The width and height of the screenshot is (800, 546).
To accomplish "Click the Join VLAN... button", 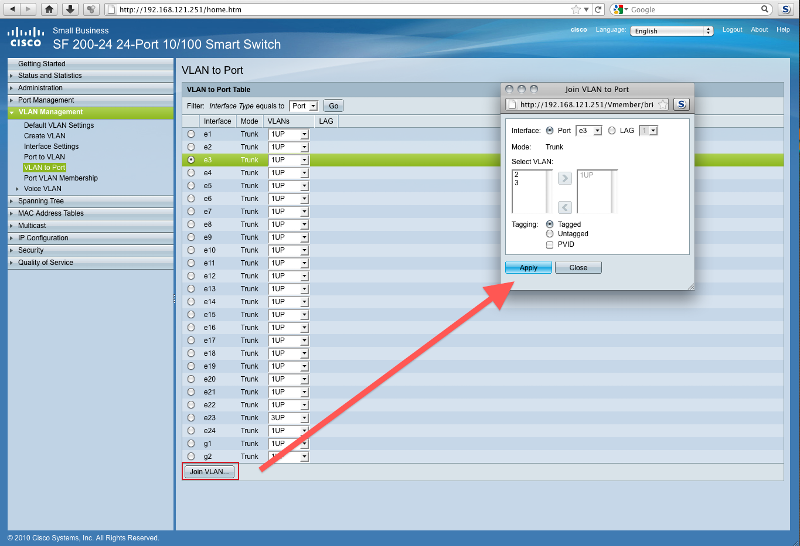I will tap(210, 471).
